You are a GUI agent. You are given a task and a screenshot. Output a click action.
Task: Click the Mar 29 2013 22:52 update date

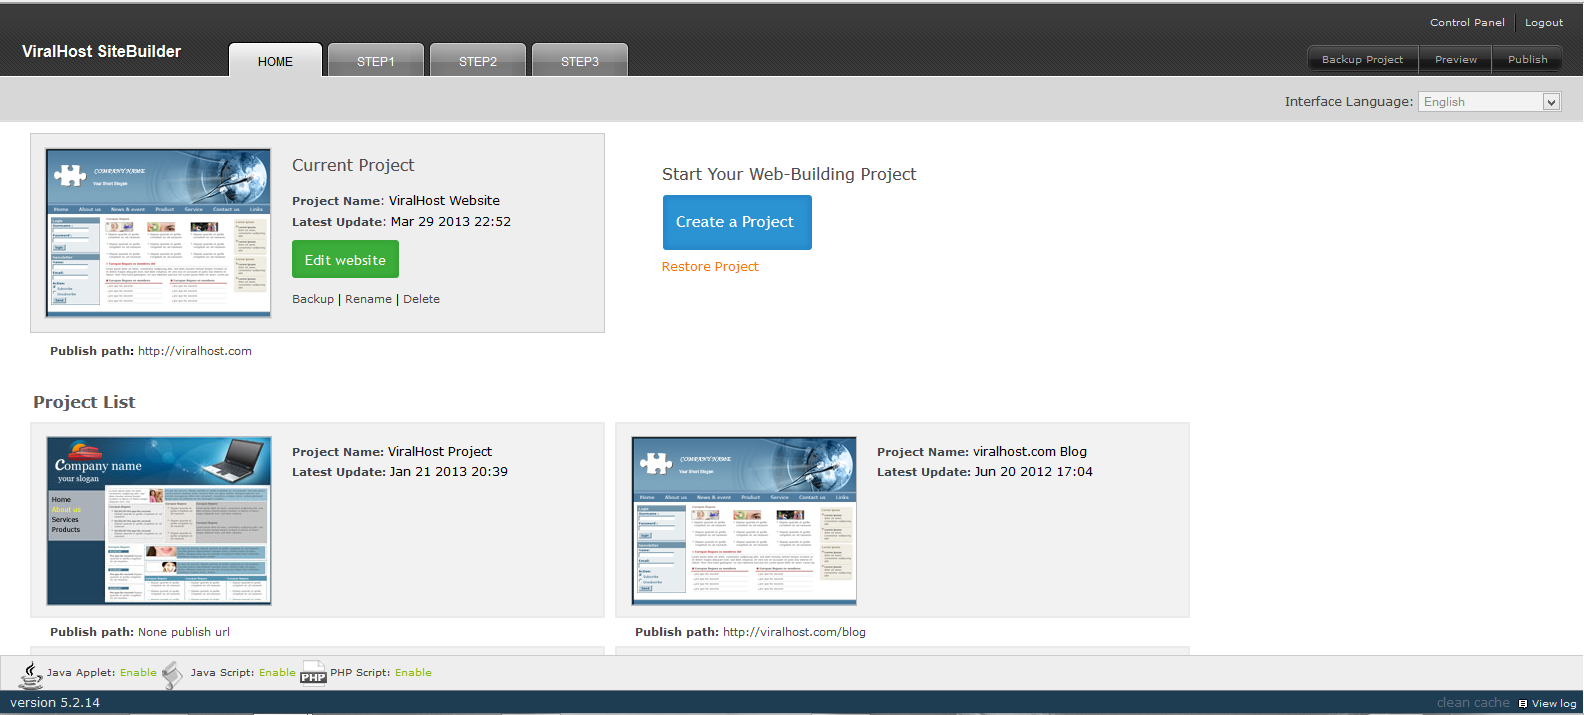tap(451, 222)
